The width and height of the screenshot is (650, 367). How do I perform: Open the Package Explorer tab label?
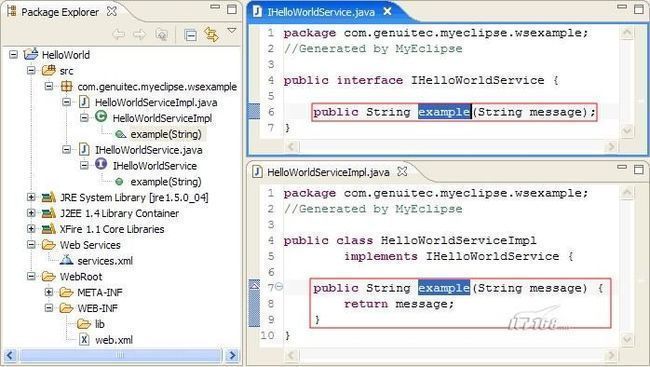point(60,12)
